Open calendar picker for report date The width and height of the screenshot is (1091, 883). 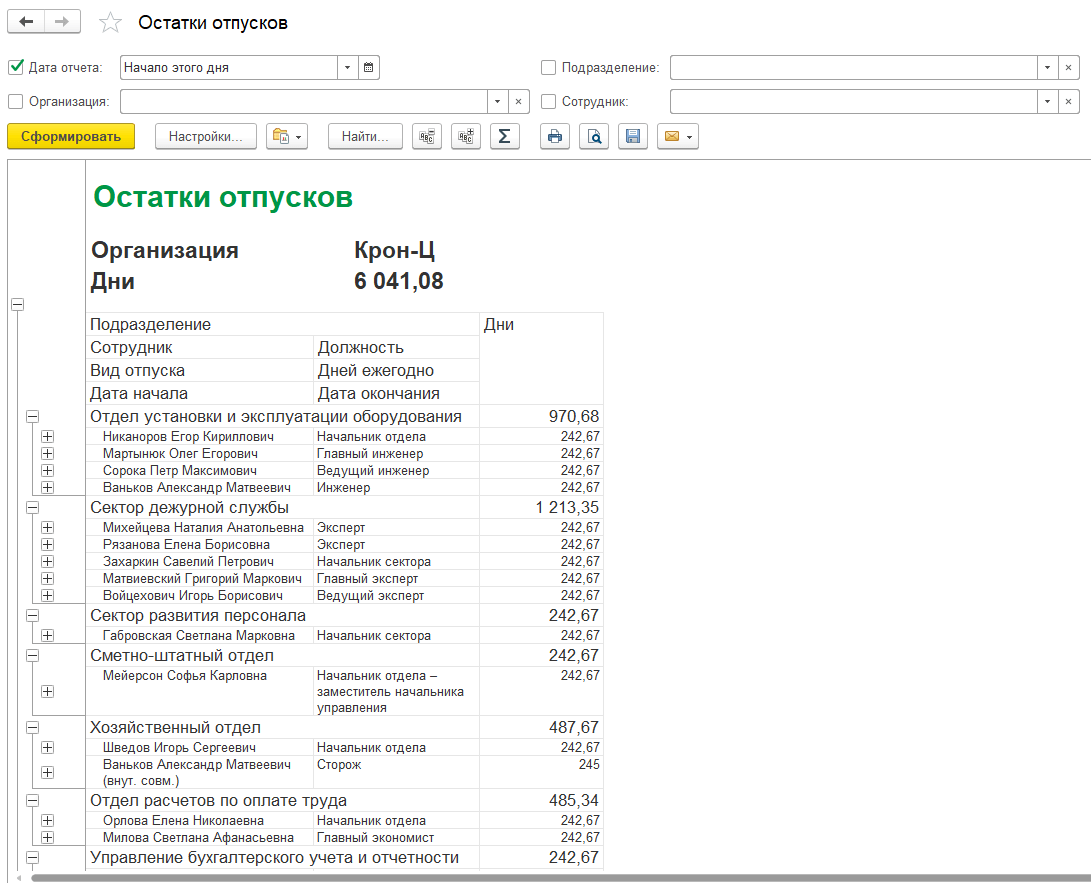(369, 68)
